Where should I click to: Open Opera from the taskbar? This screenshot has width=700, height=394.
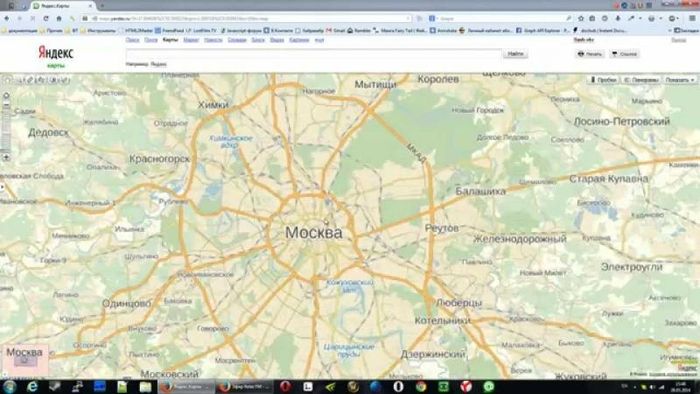coord(285,386)
